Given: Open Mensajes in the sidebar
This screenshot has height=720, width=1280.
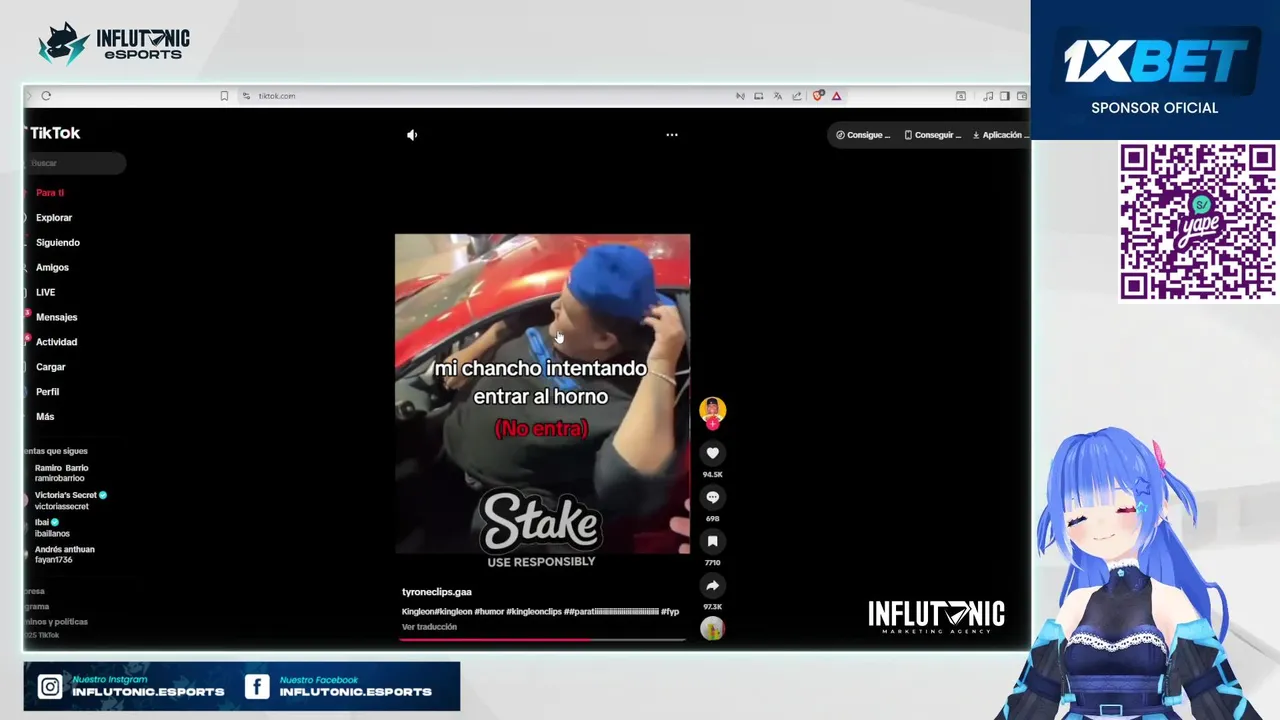Looking at the screenshot, I should [56, 317].
